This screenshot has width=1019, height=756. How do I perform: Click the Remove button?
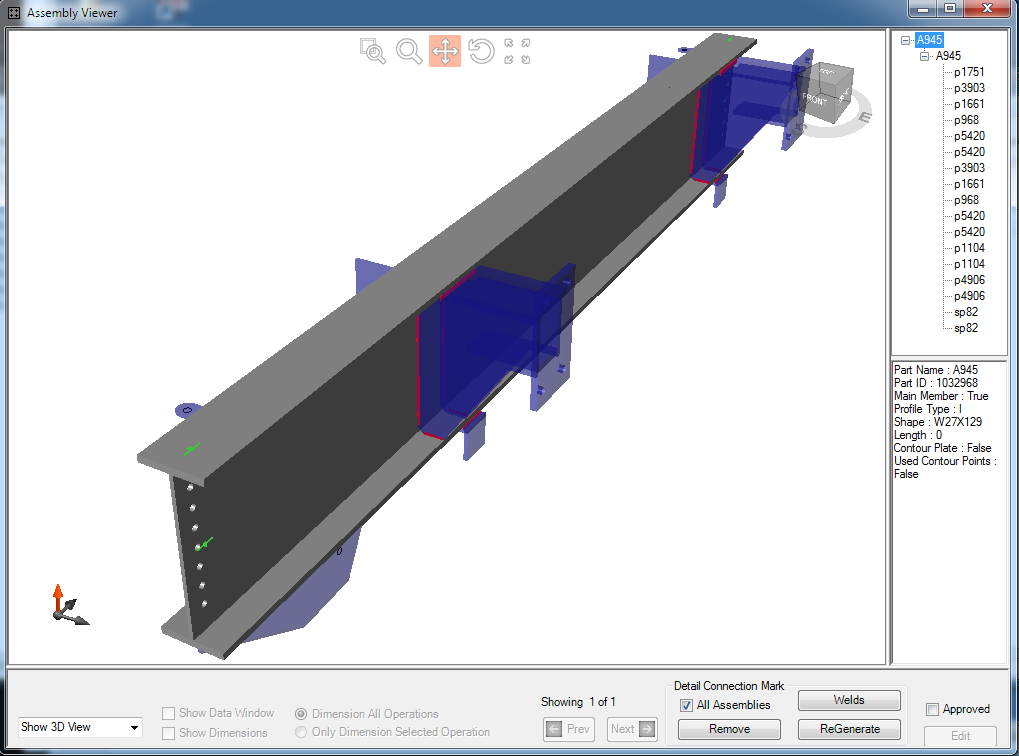click(x=729, y=729)
